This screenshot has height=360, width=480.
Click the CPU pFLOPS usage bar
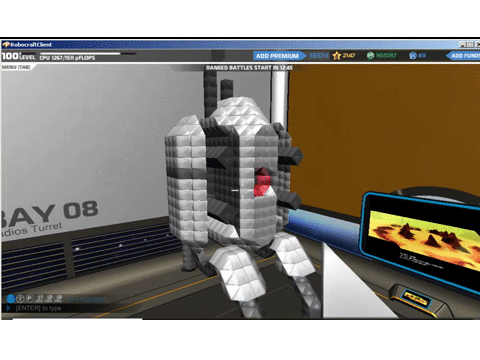click(x=88, y=53)
